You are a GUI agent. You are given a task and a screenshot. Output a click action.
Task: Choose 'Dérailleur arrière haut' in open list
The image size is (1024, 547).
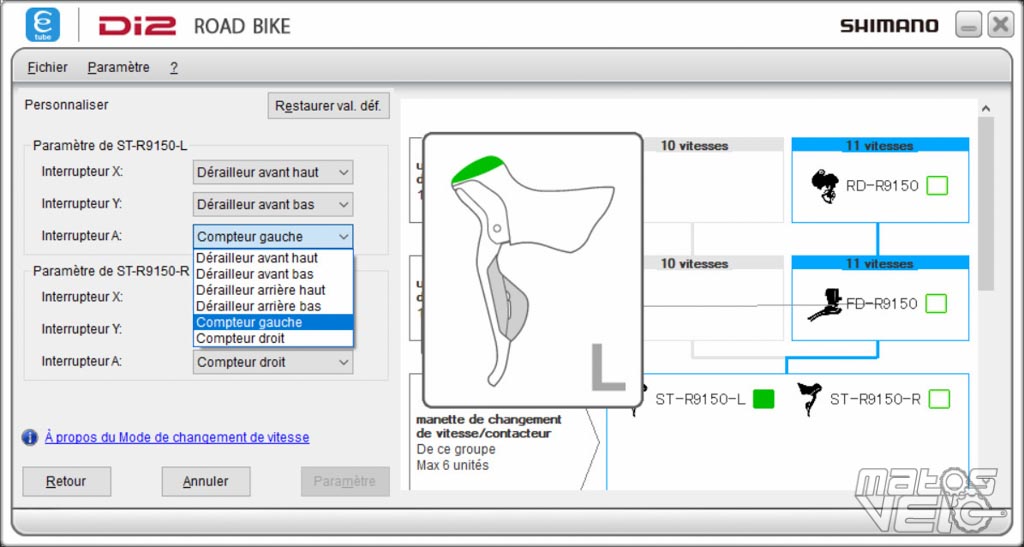(273, 290)
